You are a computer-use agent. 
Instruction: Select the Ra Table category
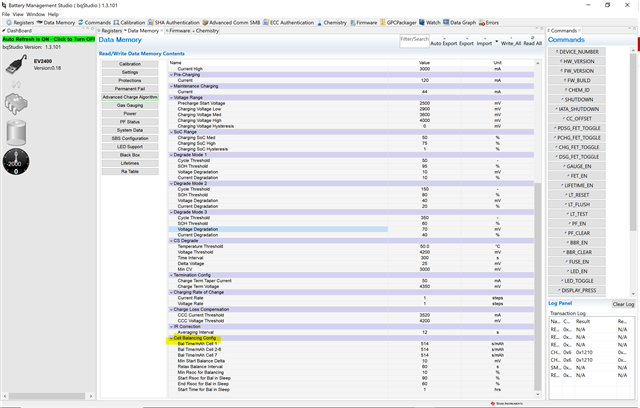pyautogui.click(x=130, y=171)
